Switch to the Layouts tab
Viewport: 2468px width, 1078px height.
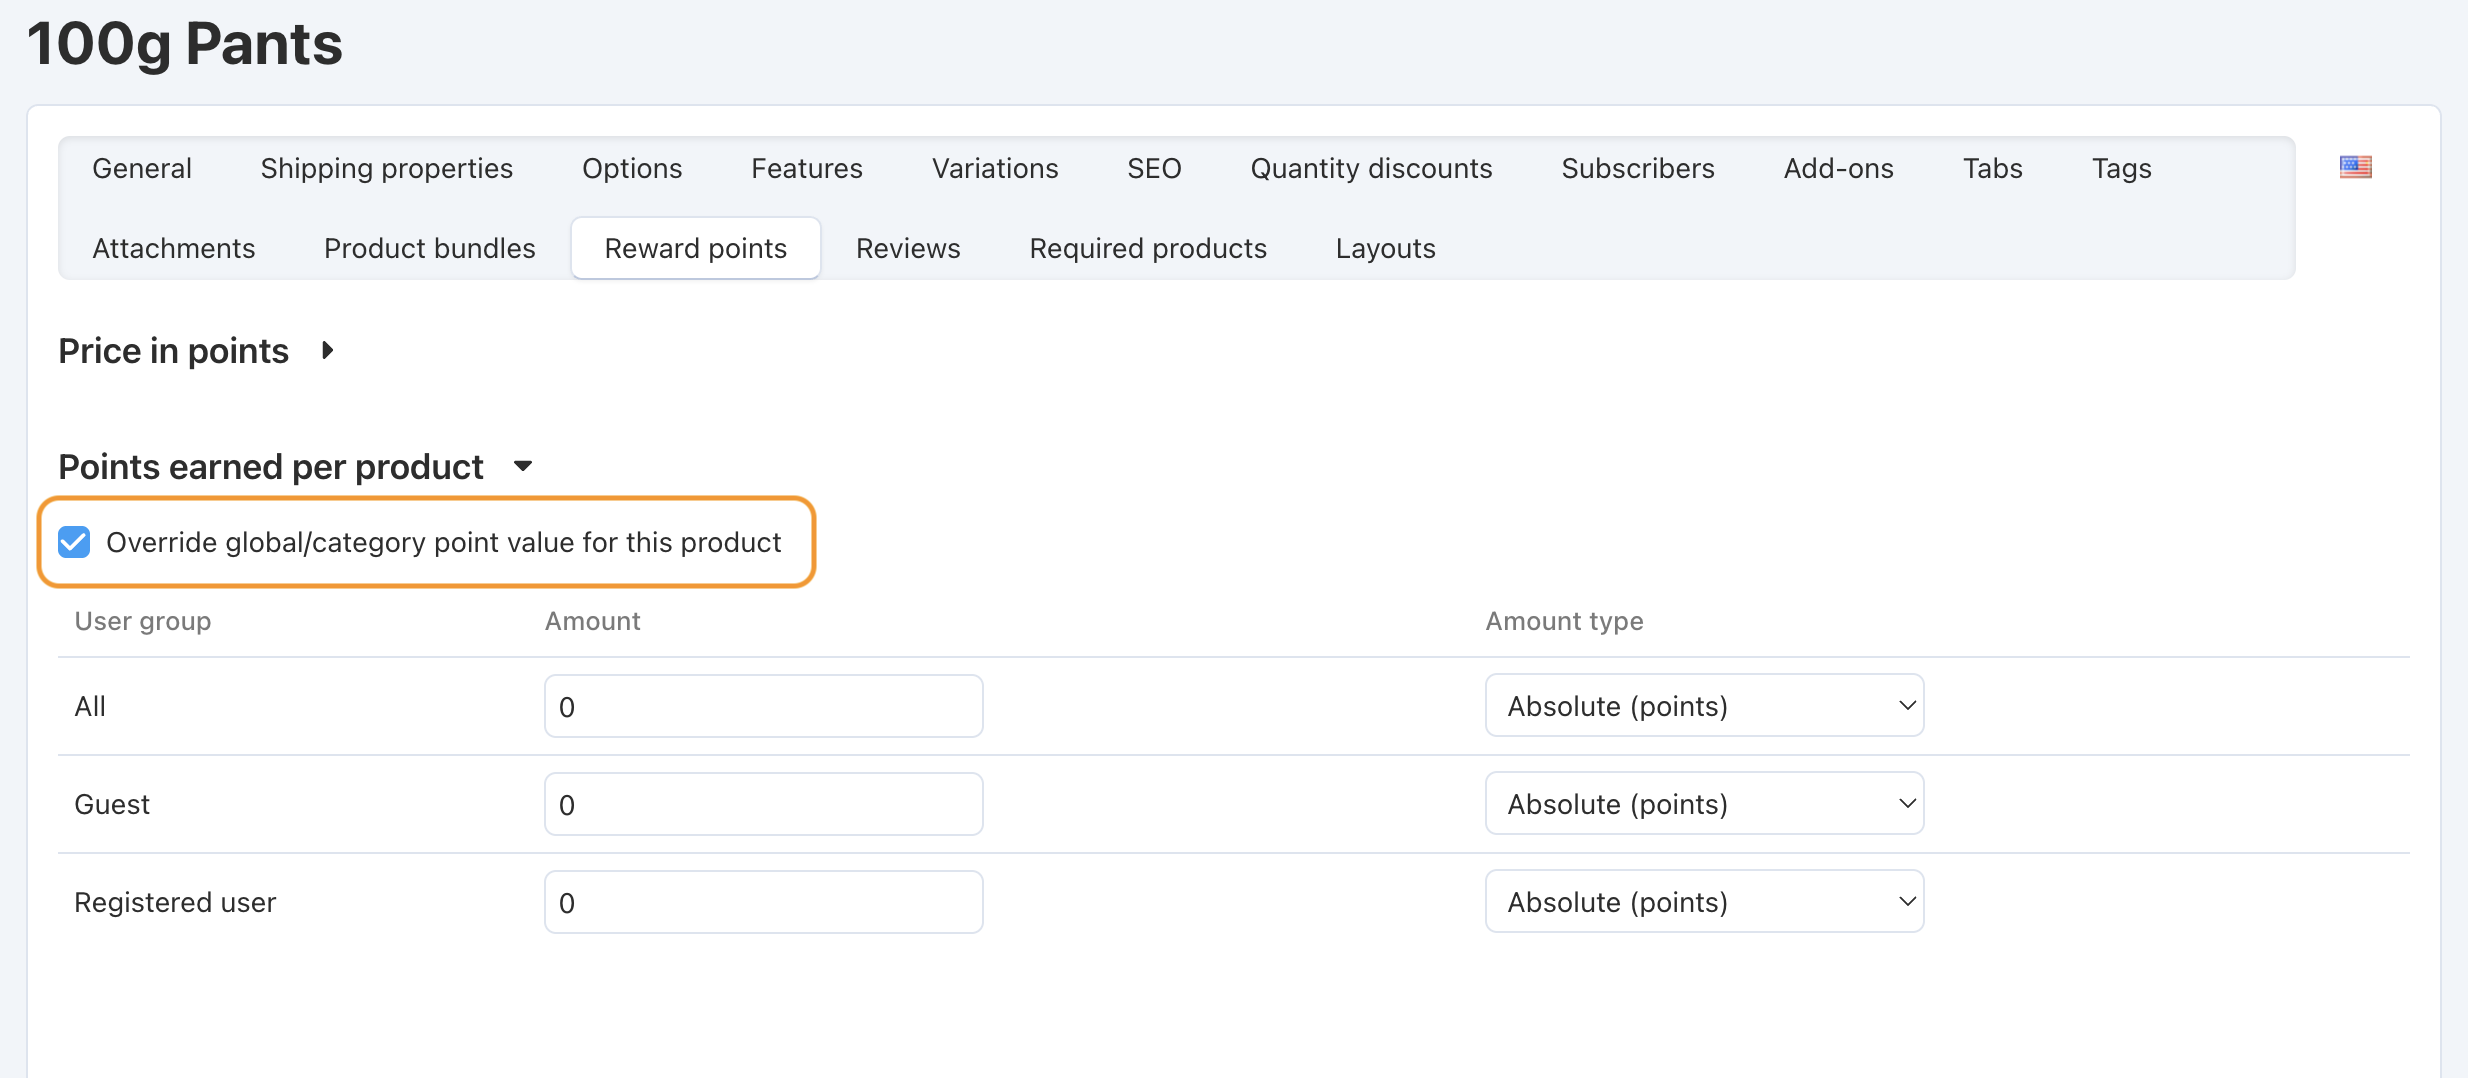tap(1385, 248)
